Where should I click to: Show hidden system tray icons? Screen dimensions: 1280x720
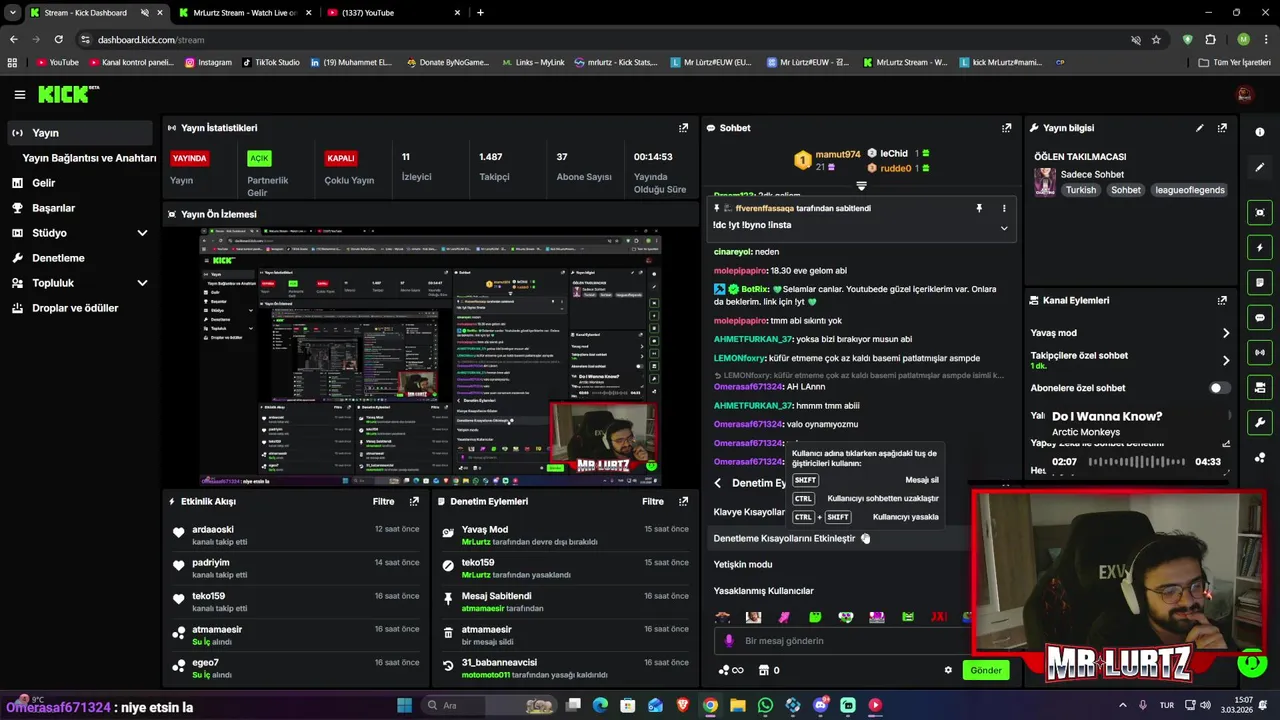click(x=1122, y=705)
